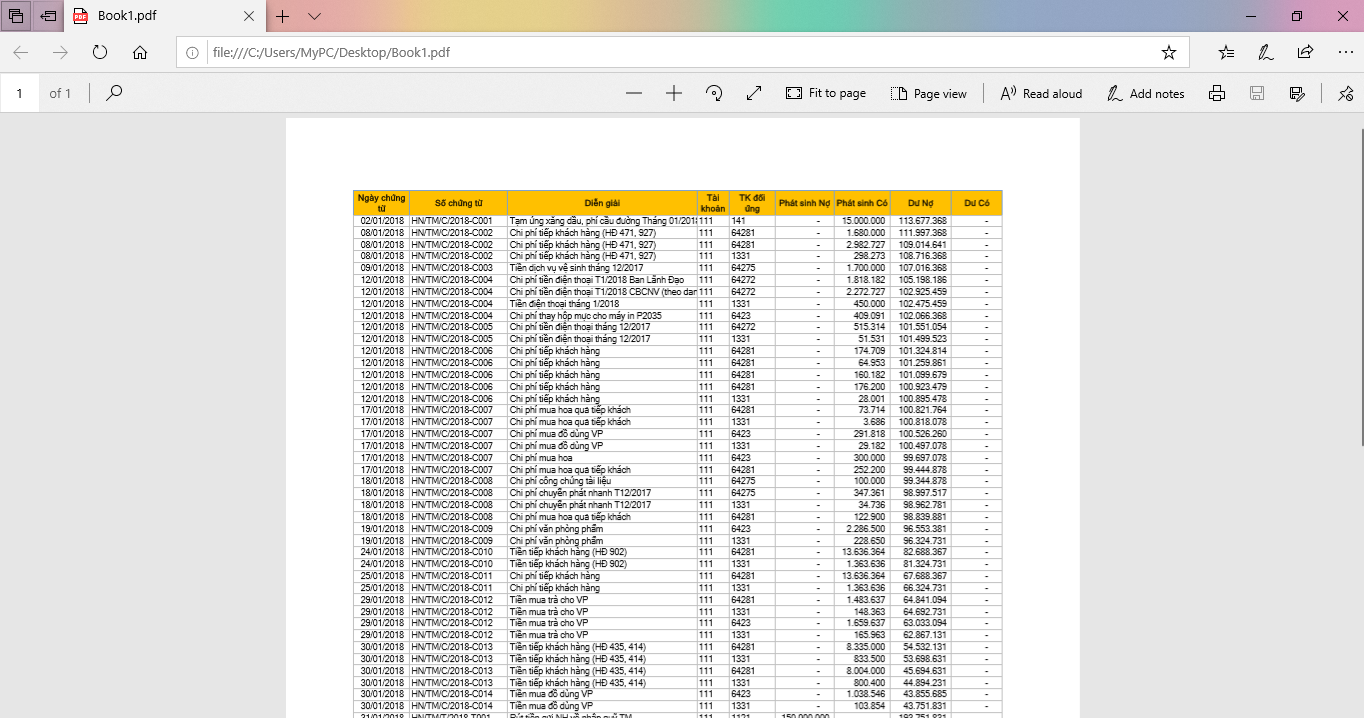Open the Page view options
1364x718 pixels.
coord(929,93)
